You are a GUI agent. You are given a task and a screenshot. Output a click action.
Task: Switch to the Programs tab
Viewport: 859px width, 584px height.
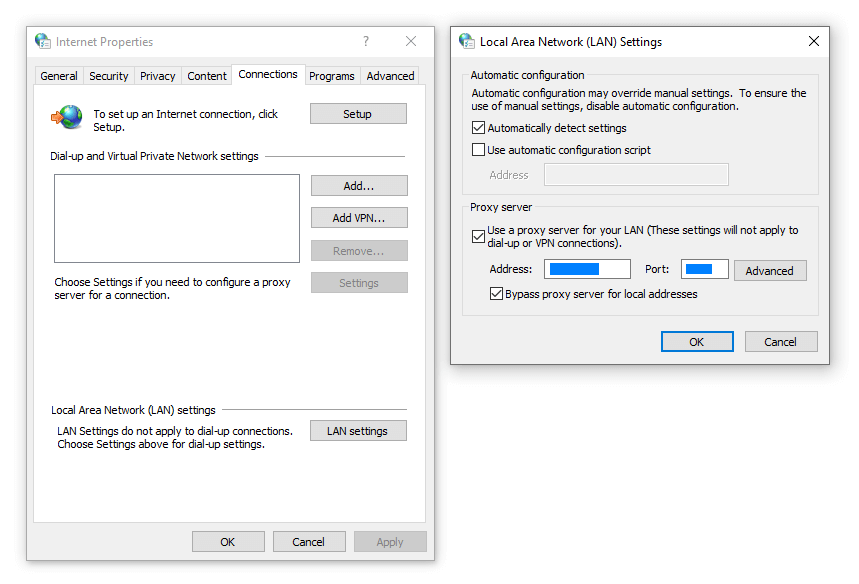[x=331, y=76]
